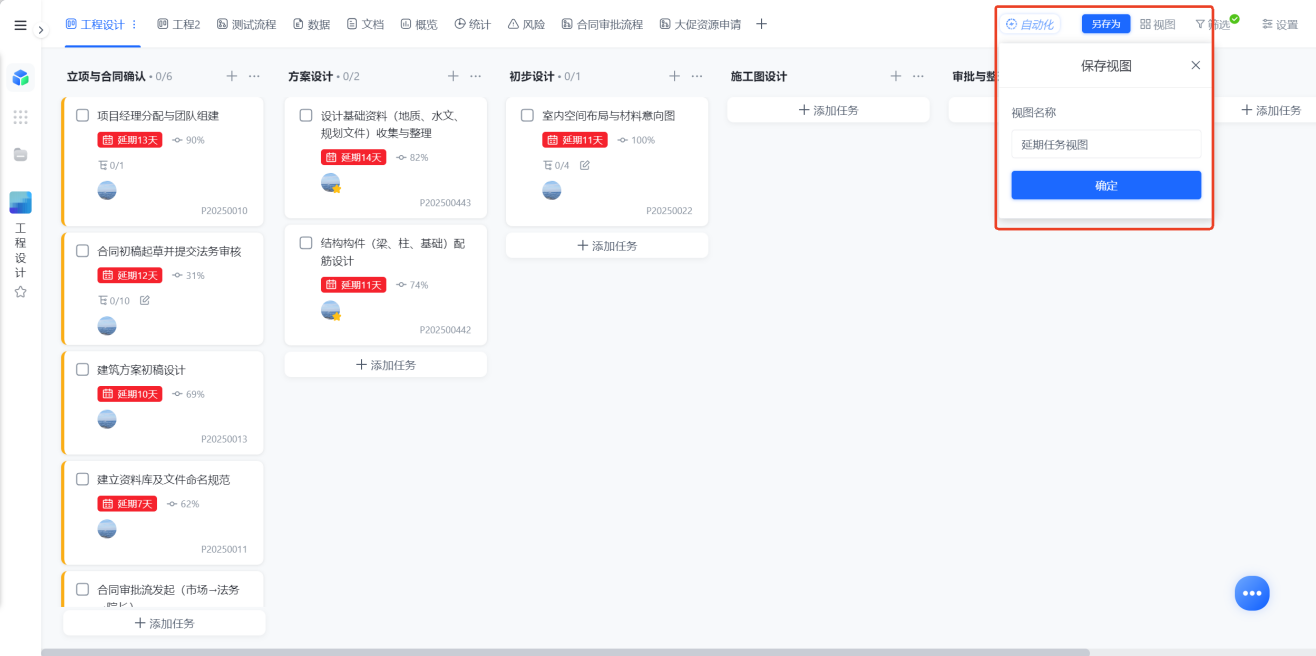Open assignee avatar on 建筑方案初稿设计 card
The height and width of the screenshot is (656, 1316).
tap(107, 419)
